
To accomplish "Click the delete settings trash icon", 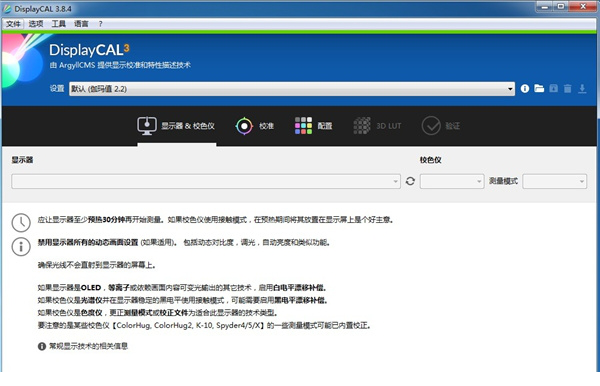I will point(567,89).
